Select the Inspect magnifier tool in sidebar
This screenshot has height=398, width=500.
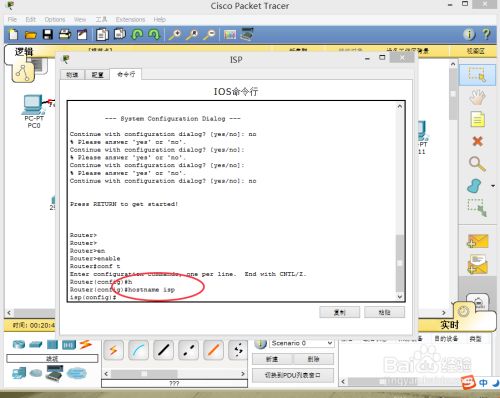click(477, 164)
